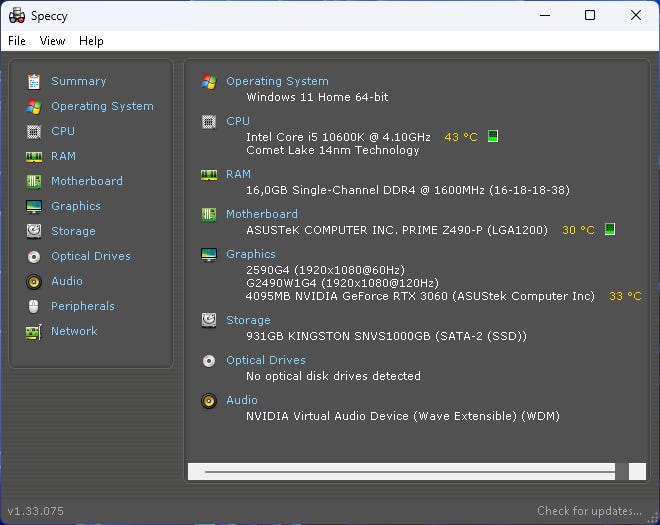
Task: Click the Speccy app icon in title bar
Action: click(x=17, y=16)
